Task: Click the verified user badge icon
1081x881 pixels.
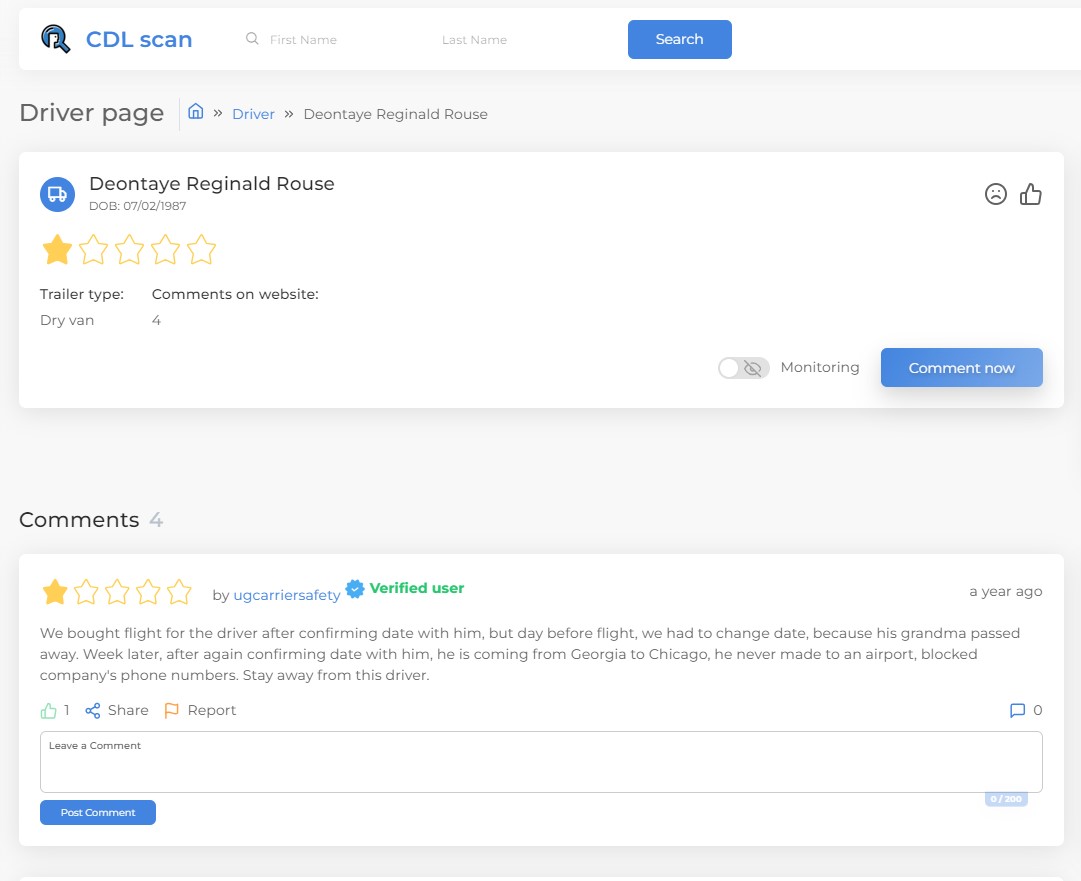Action: [x=355, y=589]
